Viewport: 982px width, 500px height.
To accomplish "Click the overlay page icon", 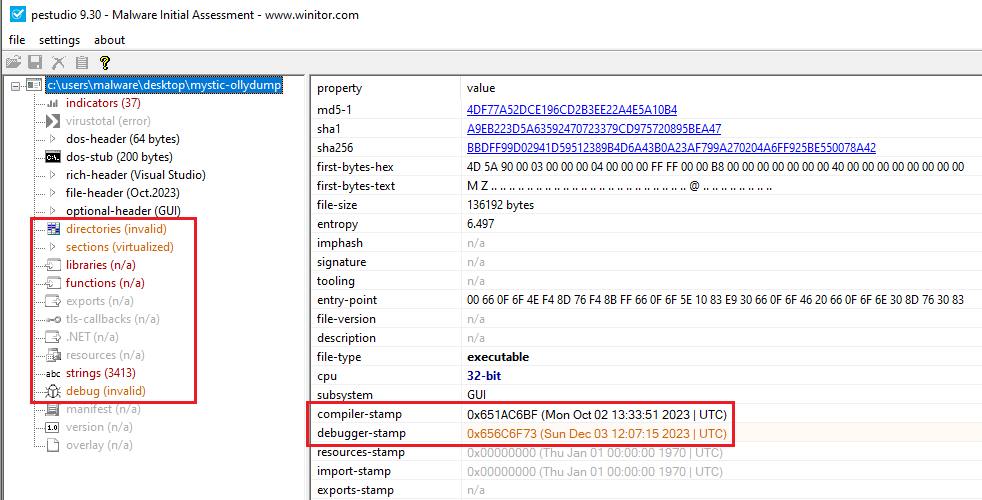I will click(53, 445).
